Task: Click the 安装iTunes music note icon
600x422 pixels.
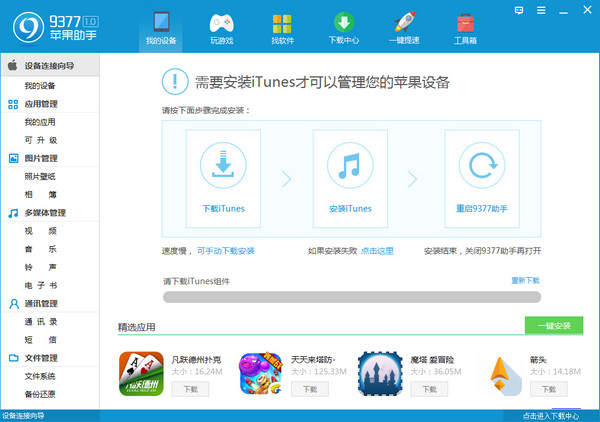Action: 349,163
